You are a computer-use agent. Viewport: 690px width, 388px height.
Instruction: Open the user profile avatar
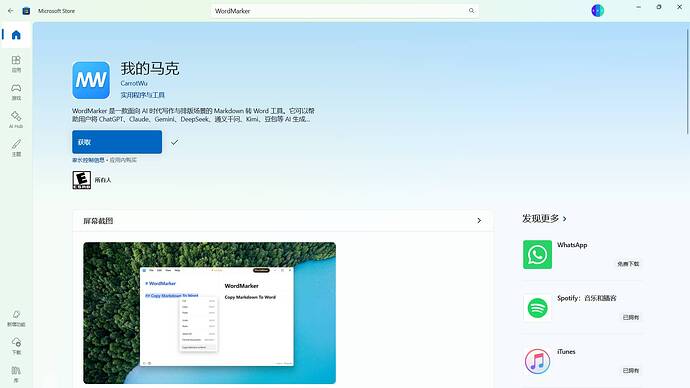[x=597, y=11]
